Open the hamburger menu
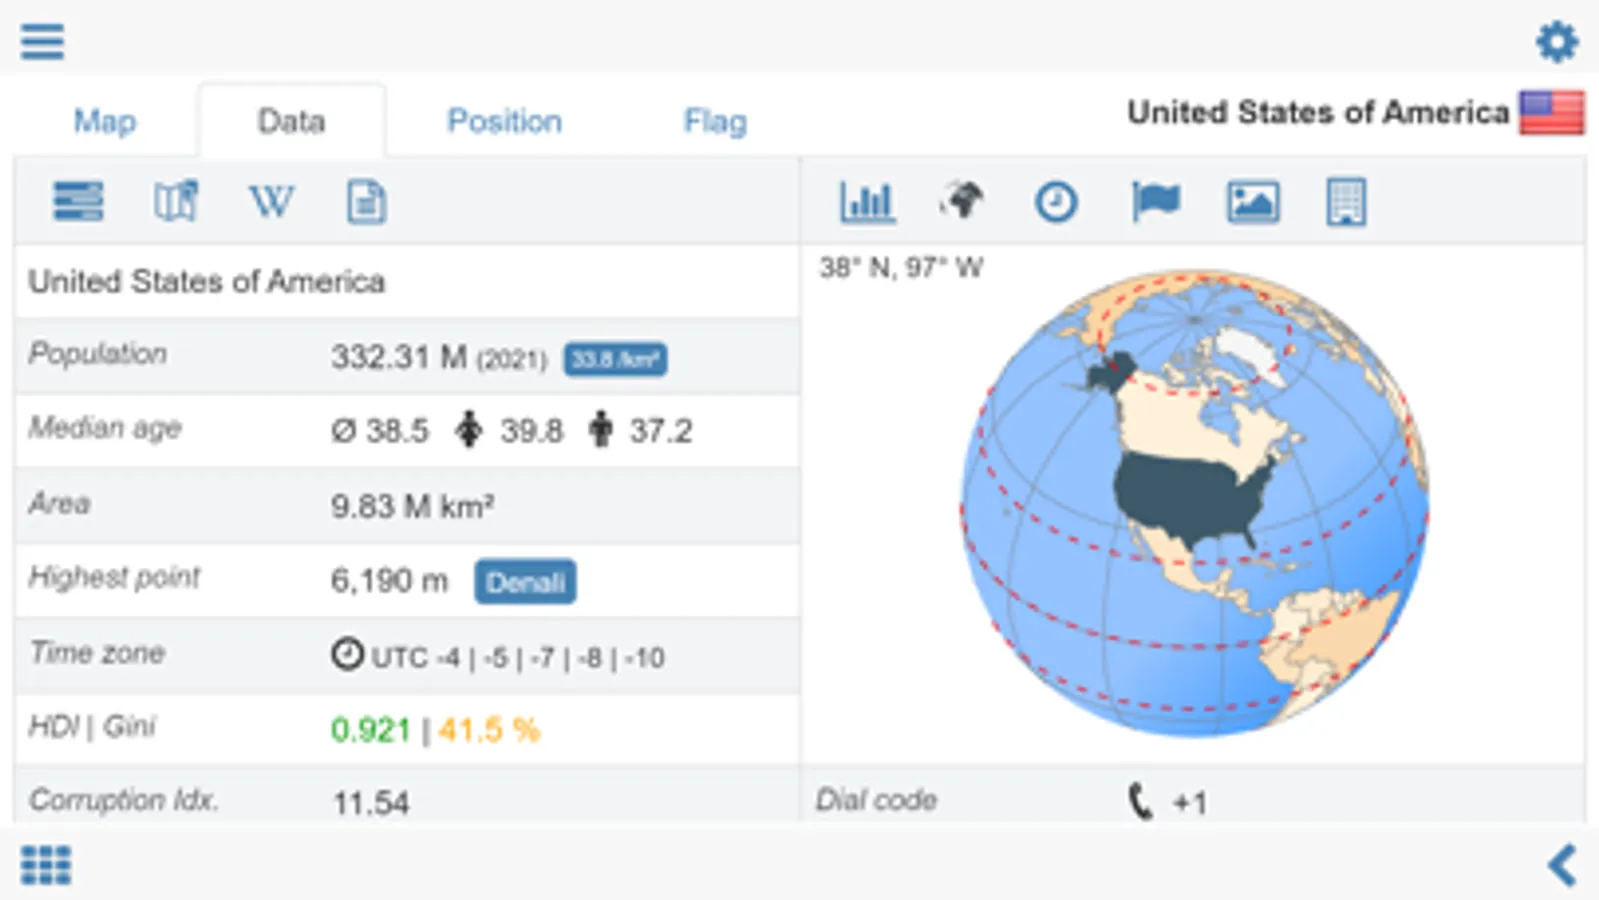This screenshot has height=900, width=1599. [42, 41]
